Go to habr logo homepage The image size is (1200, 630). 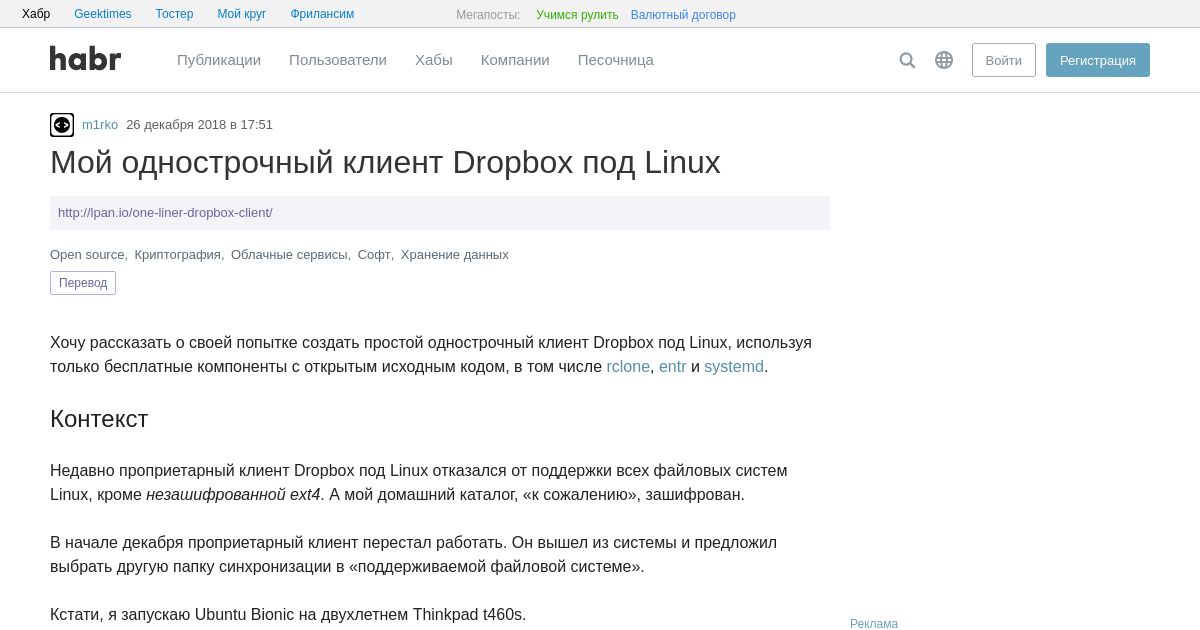(86, 59)
